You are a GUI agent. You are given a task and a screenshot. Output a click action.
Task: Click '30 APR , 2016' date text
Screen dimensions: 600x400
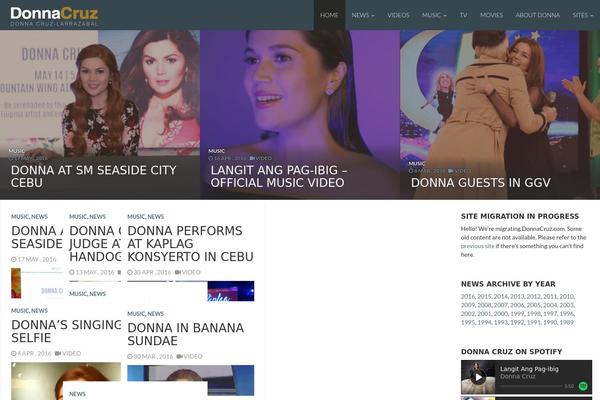(x=152, y=272)
